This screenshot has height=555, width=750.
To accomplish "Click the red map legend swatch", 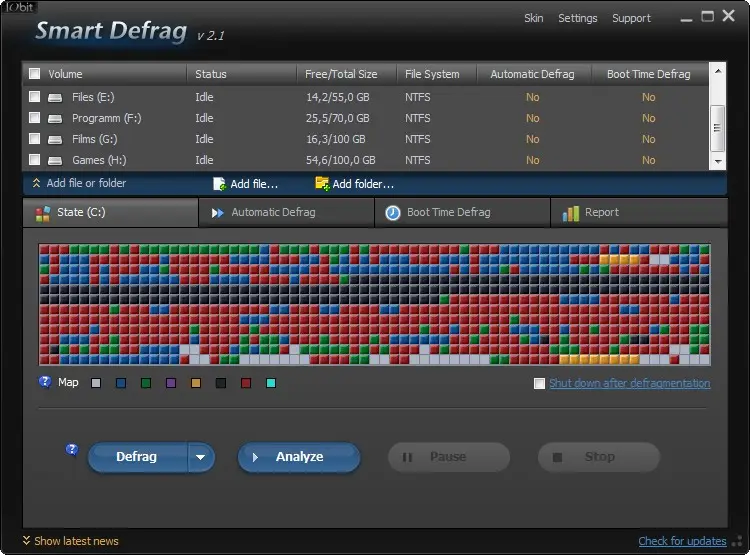I will 246,383.
